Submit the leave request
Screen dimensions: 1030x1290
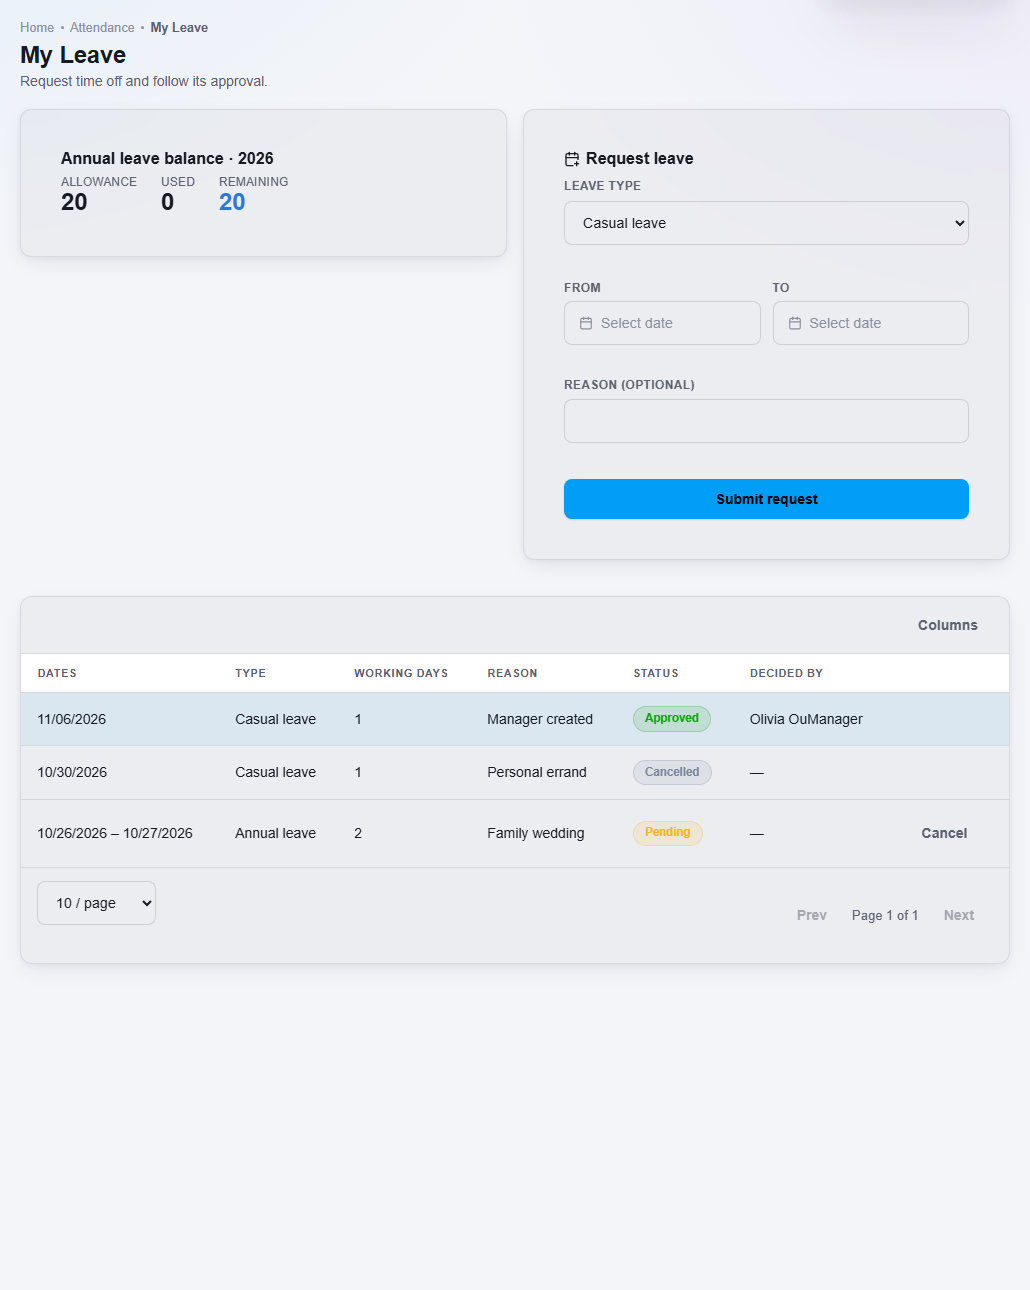click(x=766, y=499)
